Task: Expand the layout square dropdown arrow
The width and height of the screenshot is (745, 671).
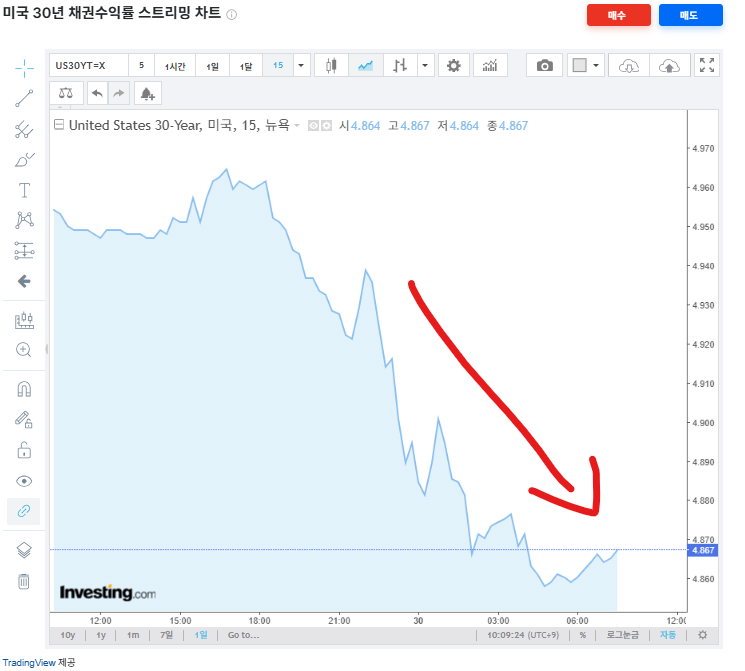Action: [596, 66]
